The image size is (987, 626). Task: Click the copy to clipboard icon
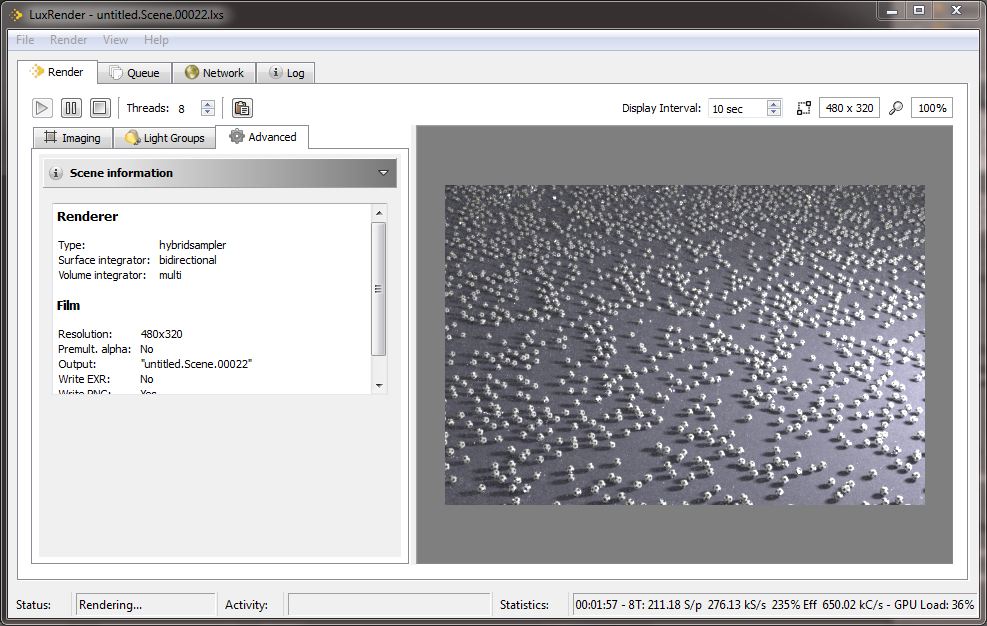[241, 108]
